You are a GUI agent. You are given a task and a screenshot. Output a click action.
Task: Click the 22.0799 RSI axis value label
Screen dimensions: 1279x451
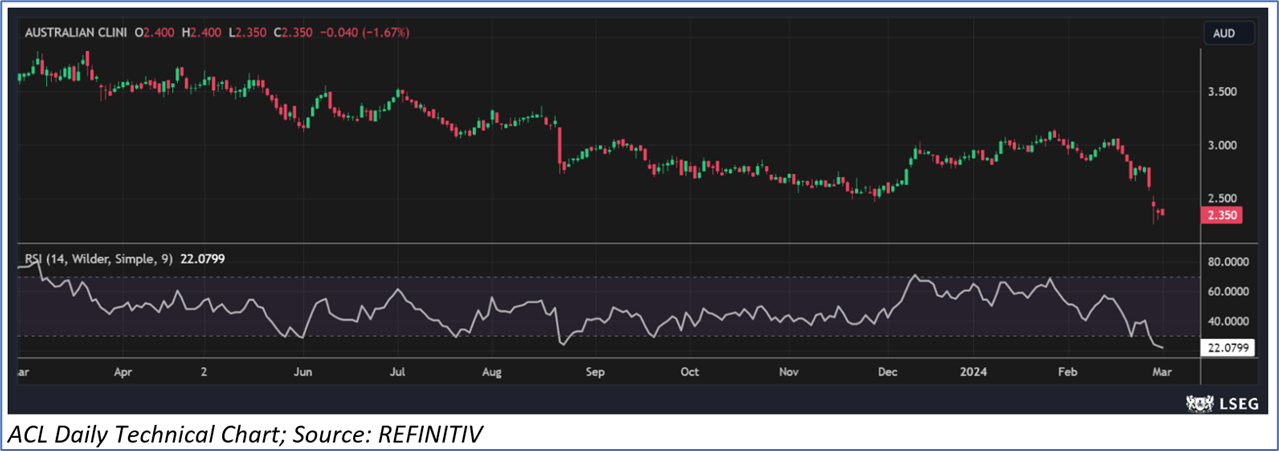(1228, 349)
